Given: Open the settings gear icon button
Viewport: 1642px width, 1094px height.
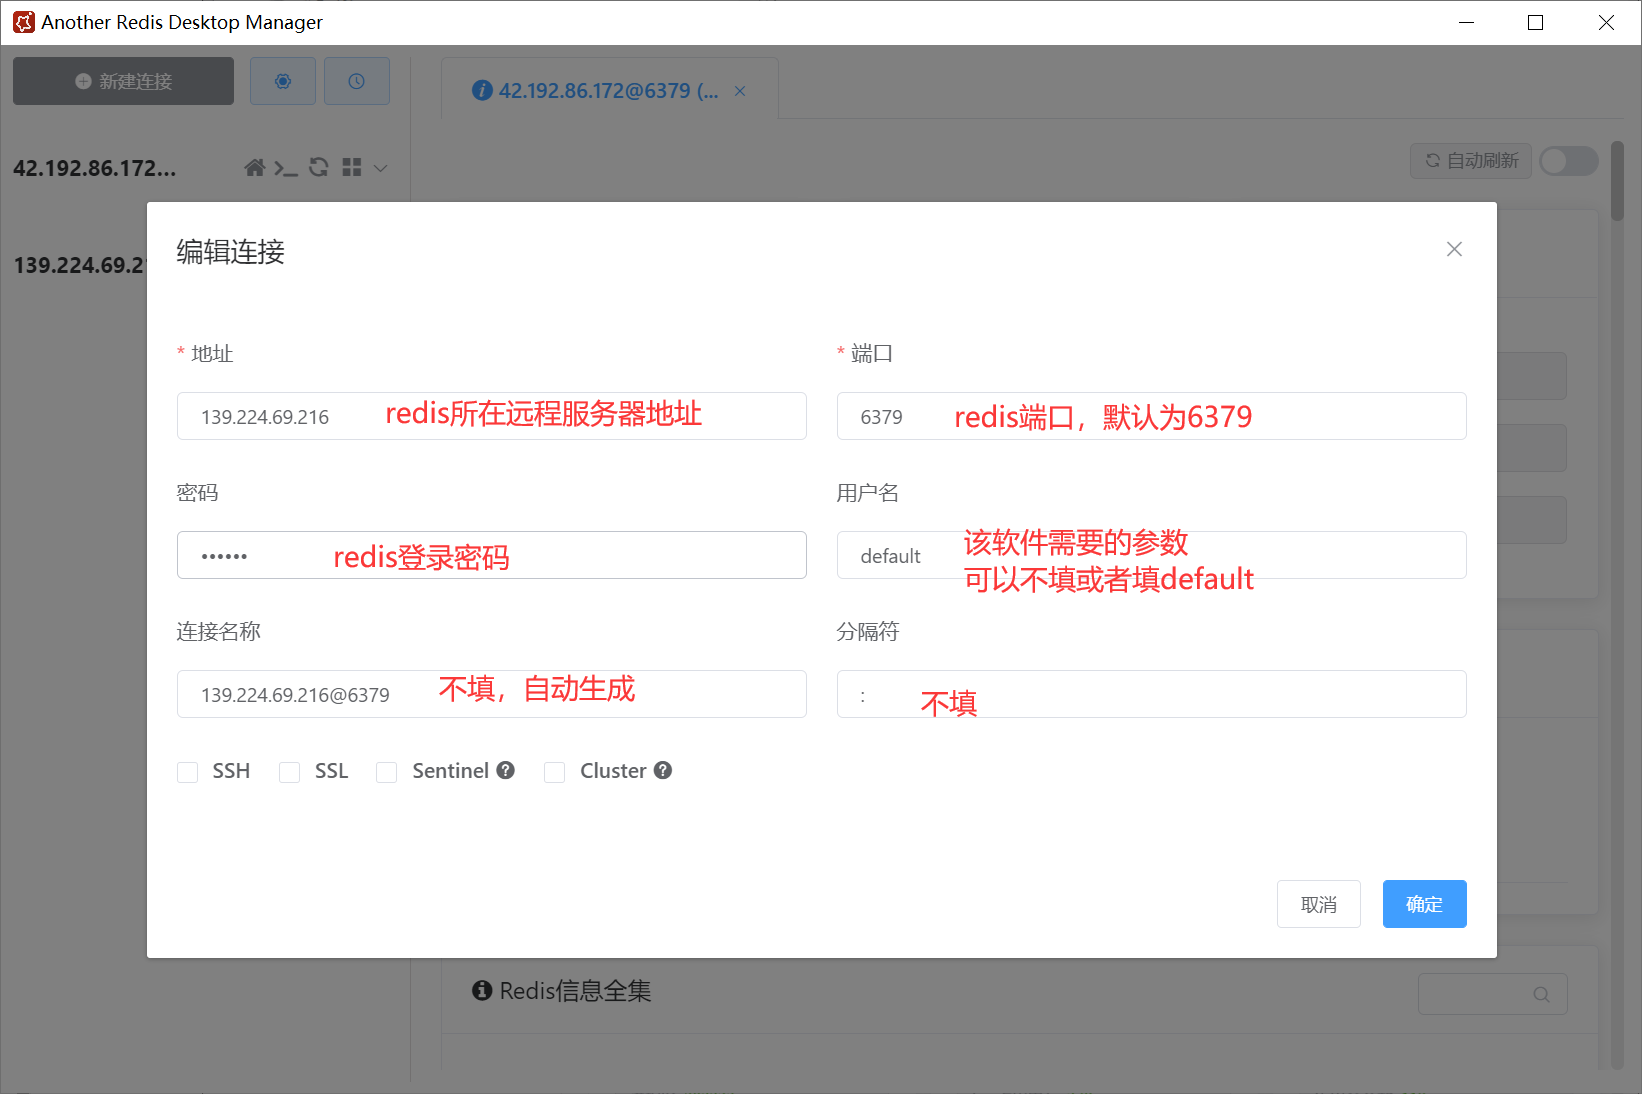Looking at the screenshot, I should click(x=283, y=81).
